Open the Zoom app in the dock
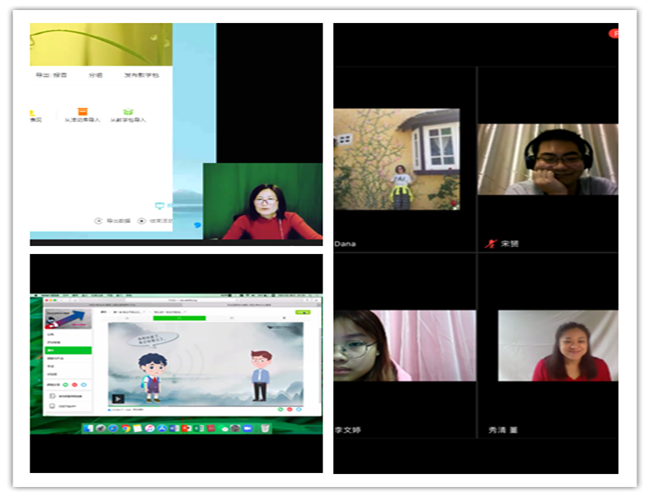650x497 pixels. point(248,428)
